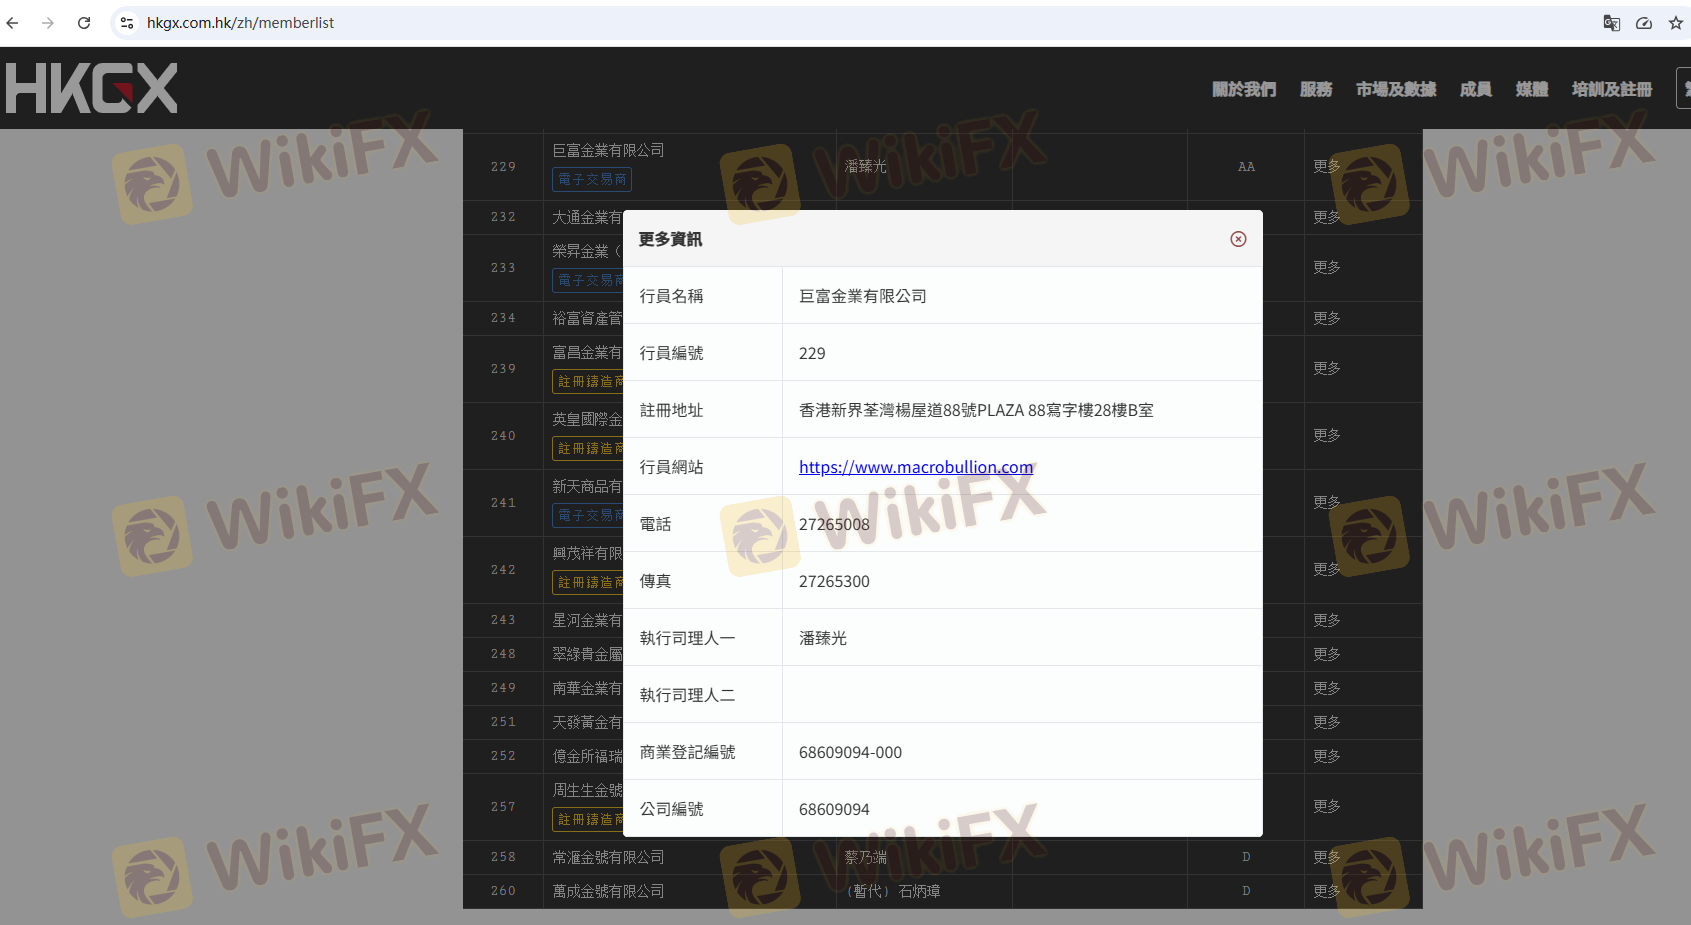Reload the page
Viewport: 1691px width, 925px height.
84,23
